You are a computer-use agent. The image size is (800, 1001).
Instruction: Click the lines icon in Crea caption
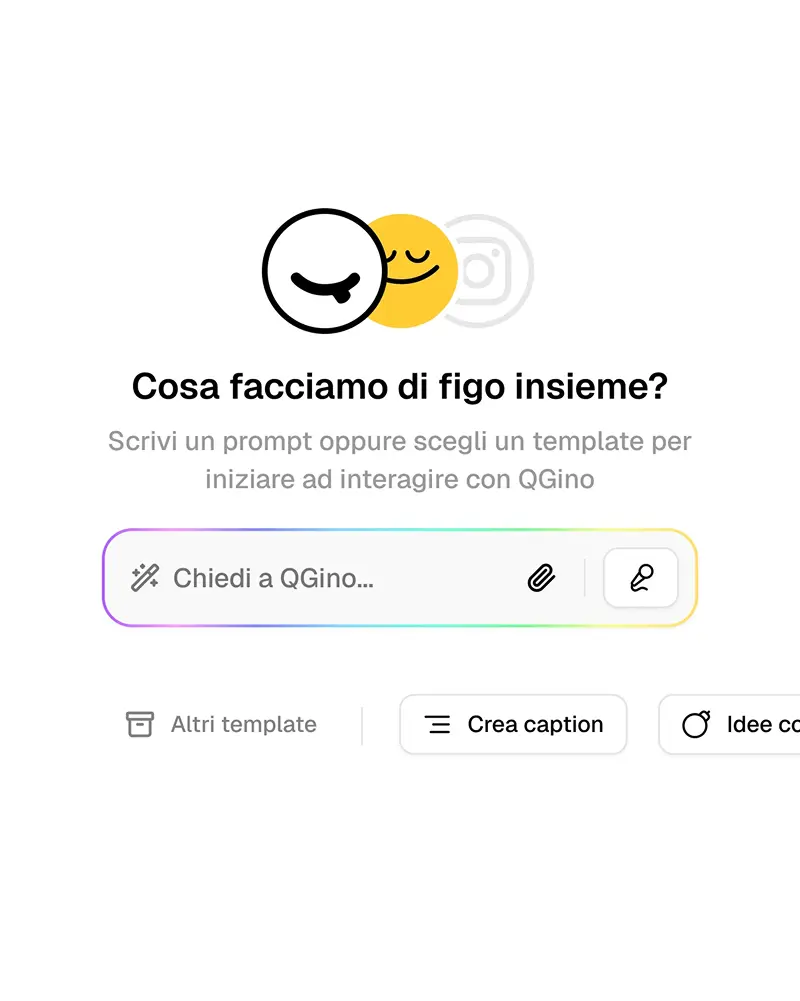pos(437,725)
